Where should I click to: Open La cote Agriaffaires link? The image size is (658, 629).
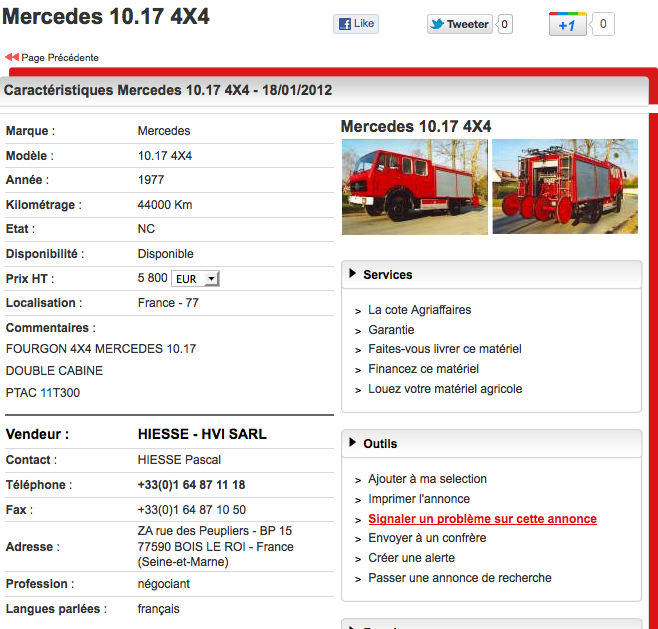point(419,310)
